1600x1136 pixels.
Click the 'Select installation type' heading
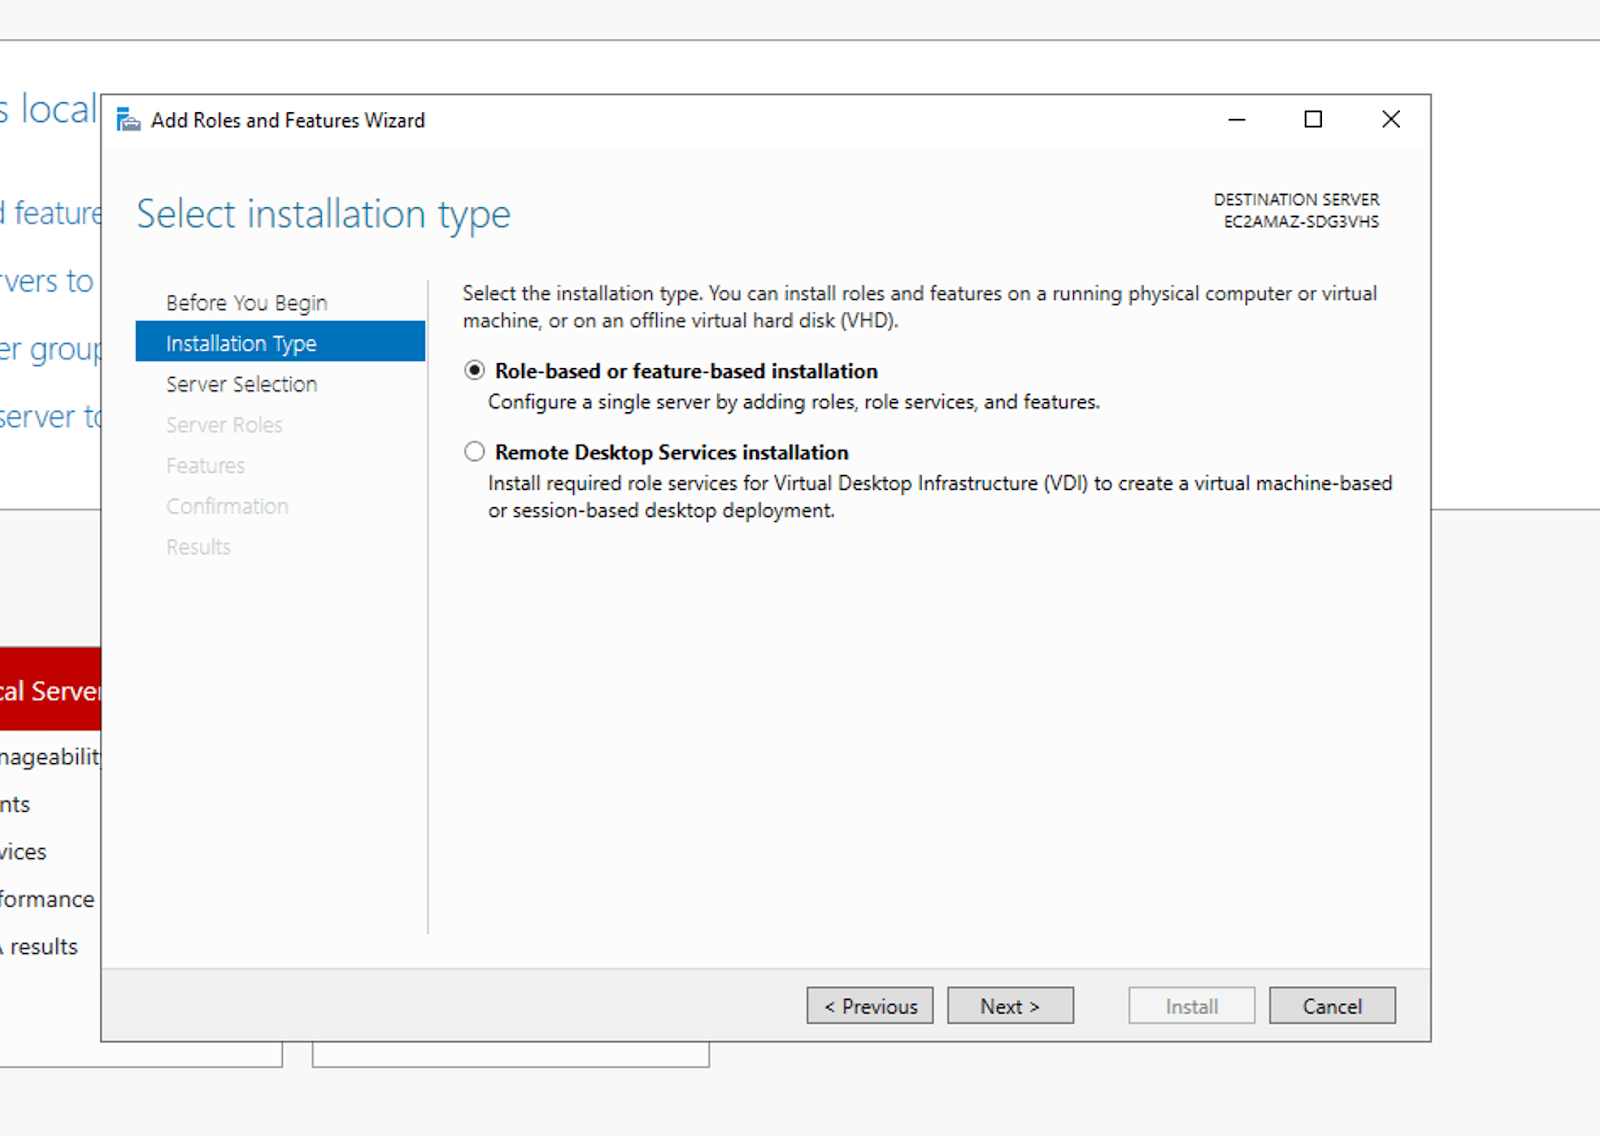[x=324, y=214]
